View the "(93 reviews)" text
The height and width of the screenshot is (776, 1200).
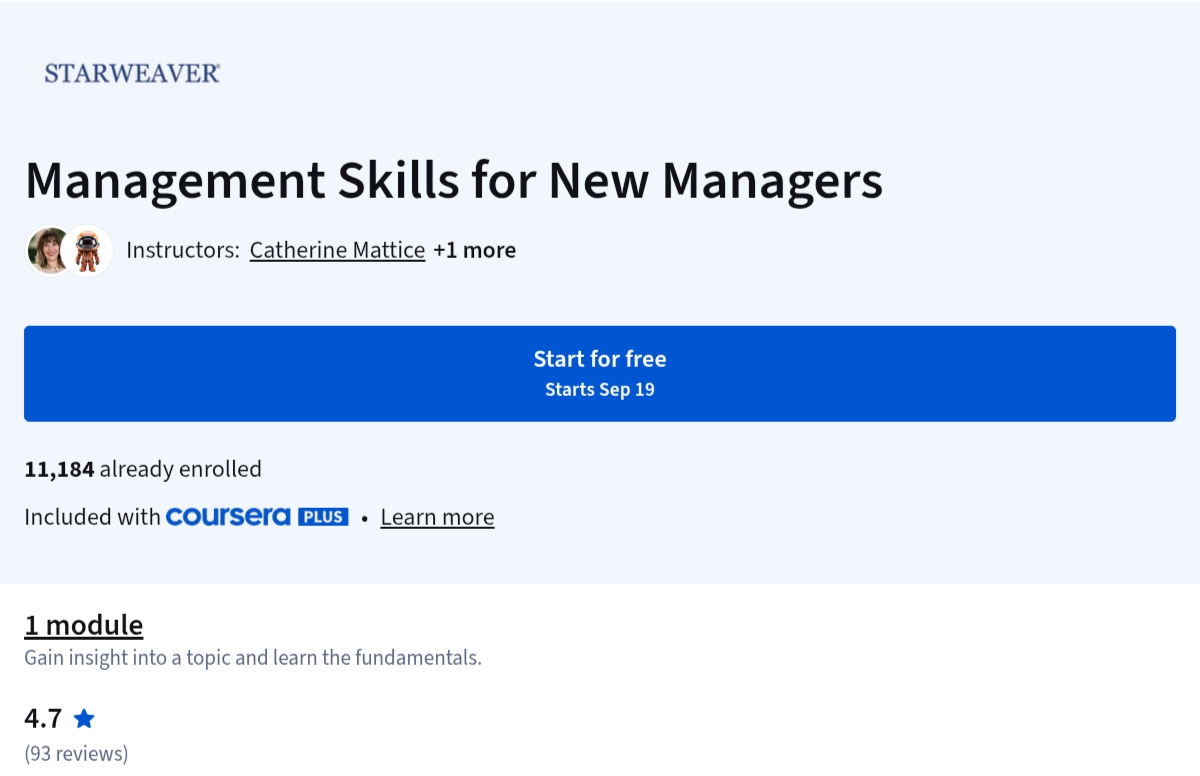(x=76, y=753)
